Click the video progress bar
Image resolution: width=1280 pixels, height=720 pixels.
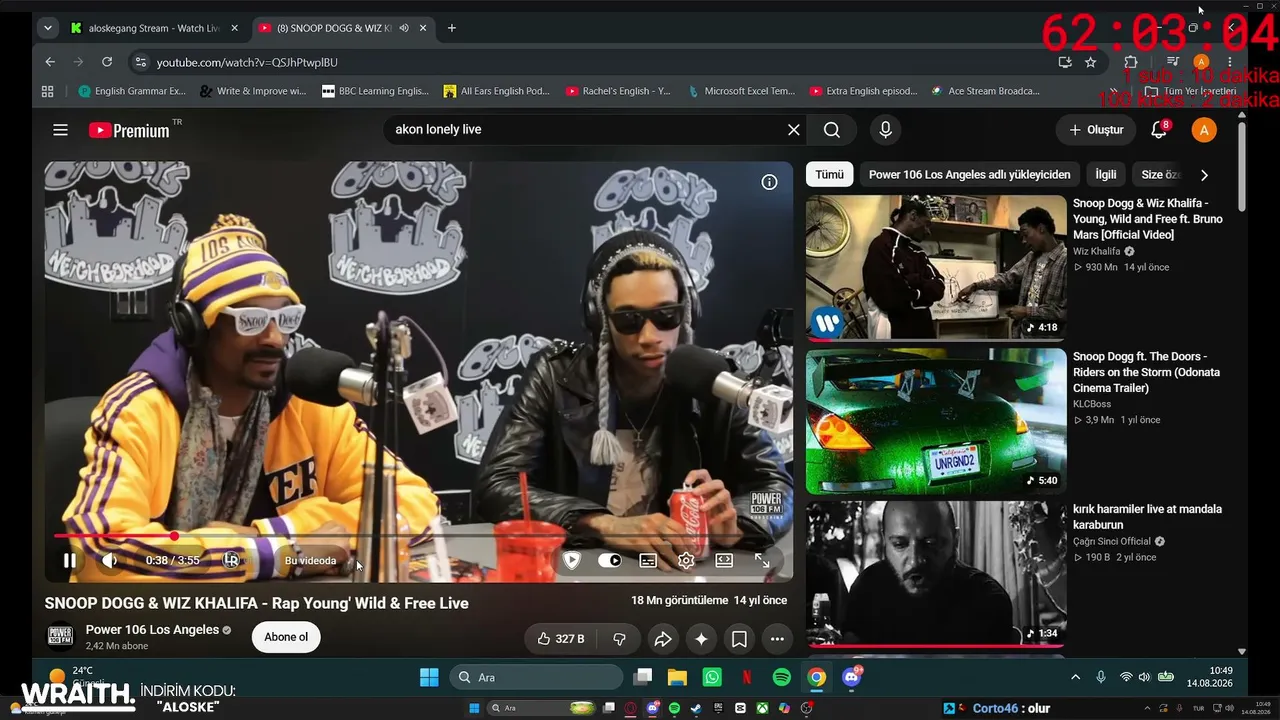point(418,536)
